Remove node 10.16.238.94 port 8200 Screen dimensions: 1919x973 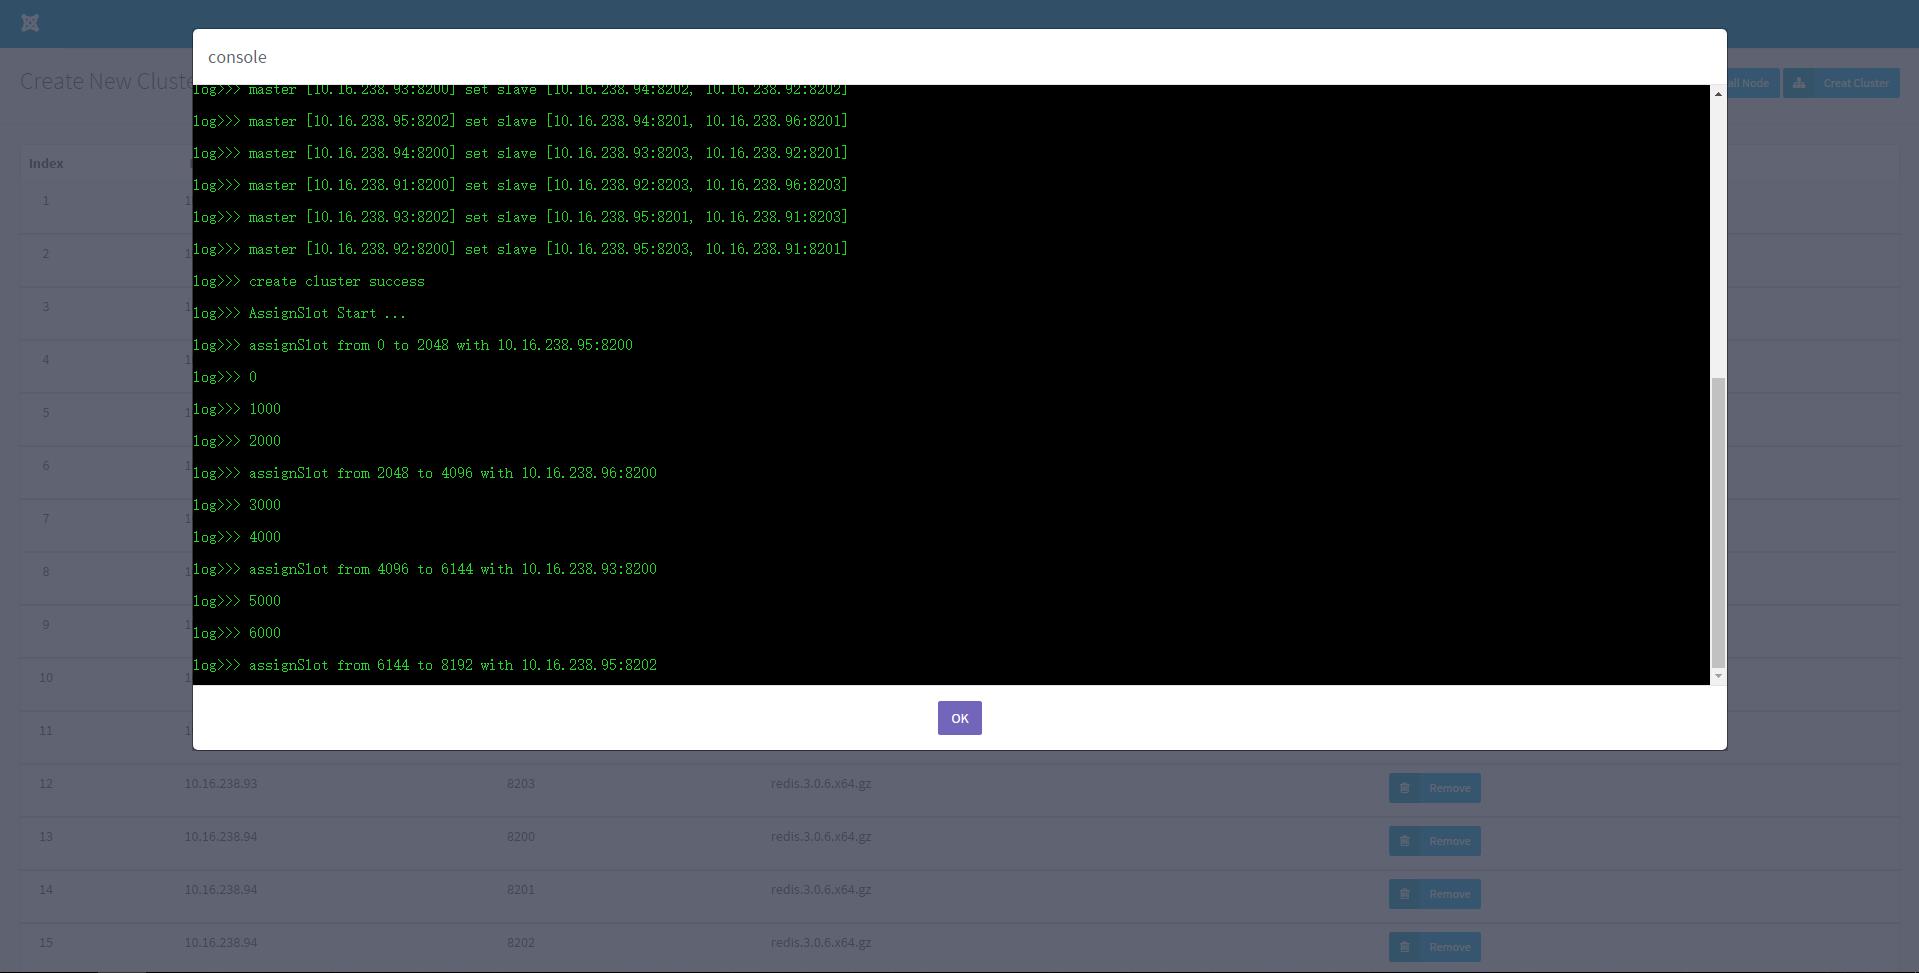click(x=1434, y=841)
